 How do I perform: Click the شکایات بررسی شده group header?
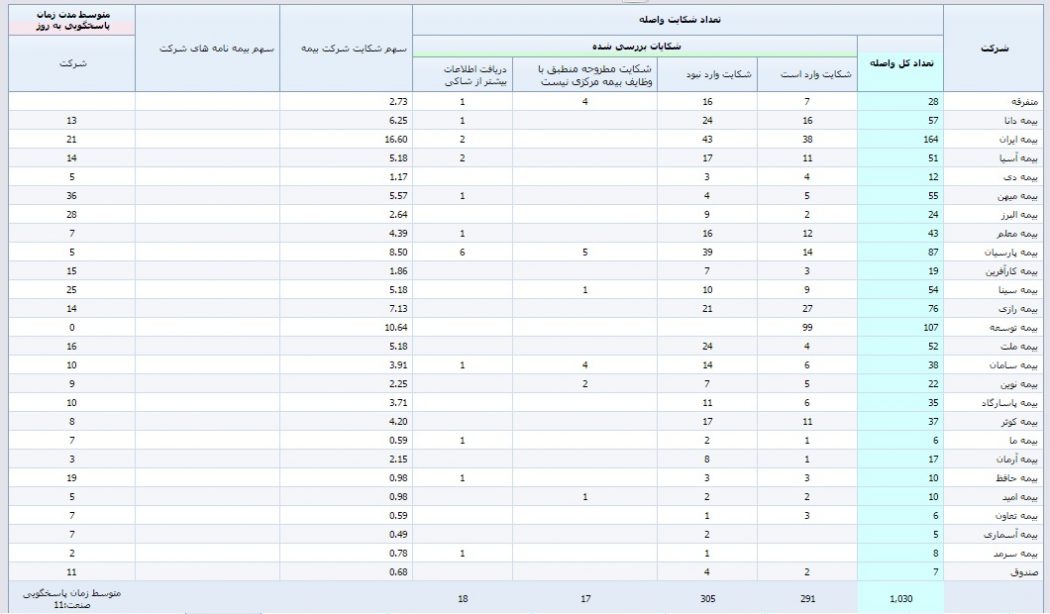(x=634, y=45)
